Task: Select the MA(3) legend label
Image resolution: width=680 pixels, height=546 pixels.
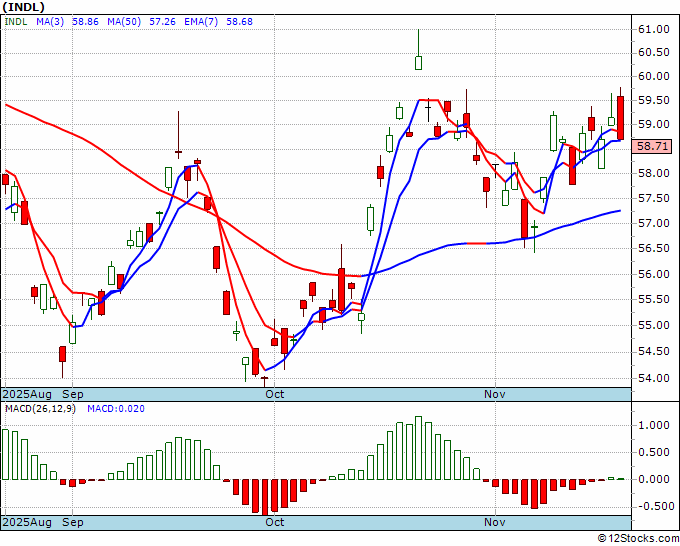Action: coord(50,21)
